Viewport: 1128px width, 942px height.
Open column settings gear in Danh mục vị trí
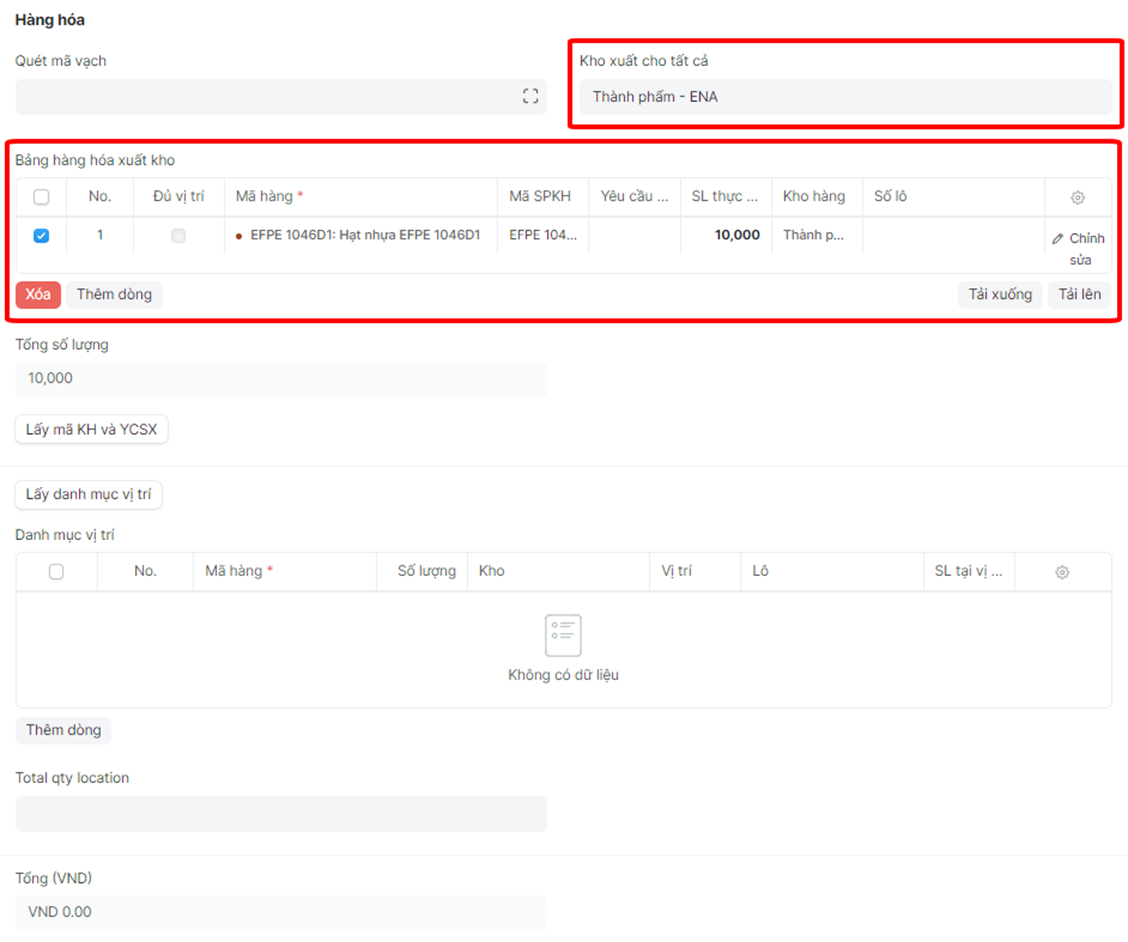pos(1062,572)
